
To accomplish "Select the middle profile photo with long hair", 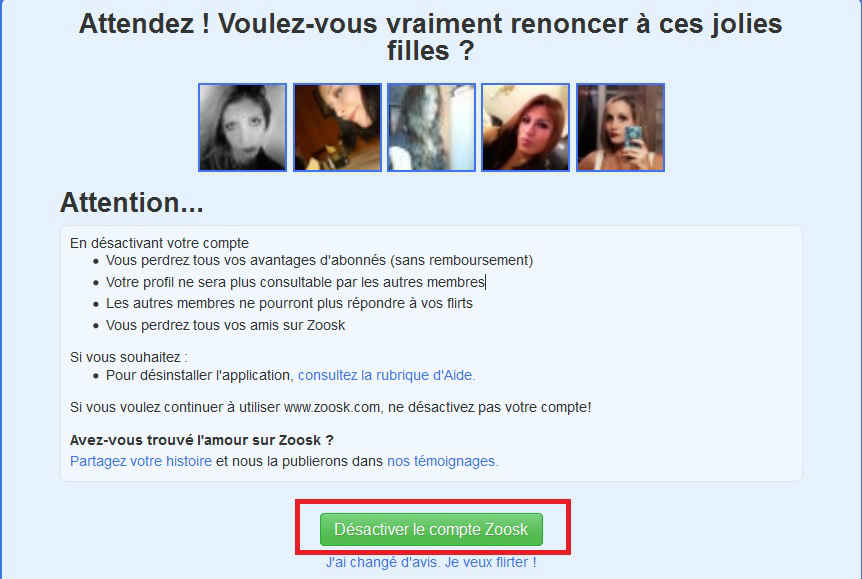I will (432, 128).
